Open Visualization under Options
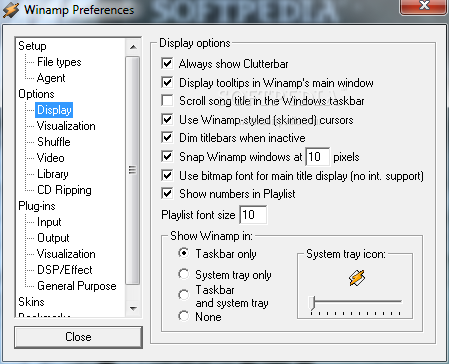Image resolution: width=449 pixels, height=364 pixels. tap(66, 126)
